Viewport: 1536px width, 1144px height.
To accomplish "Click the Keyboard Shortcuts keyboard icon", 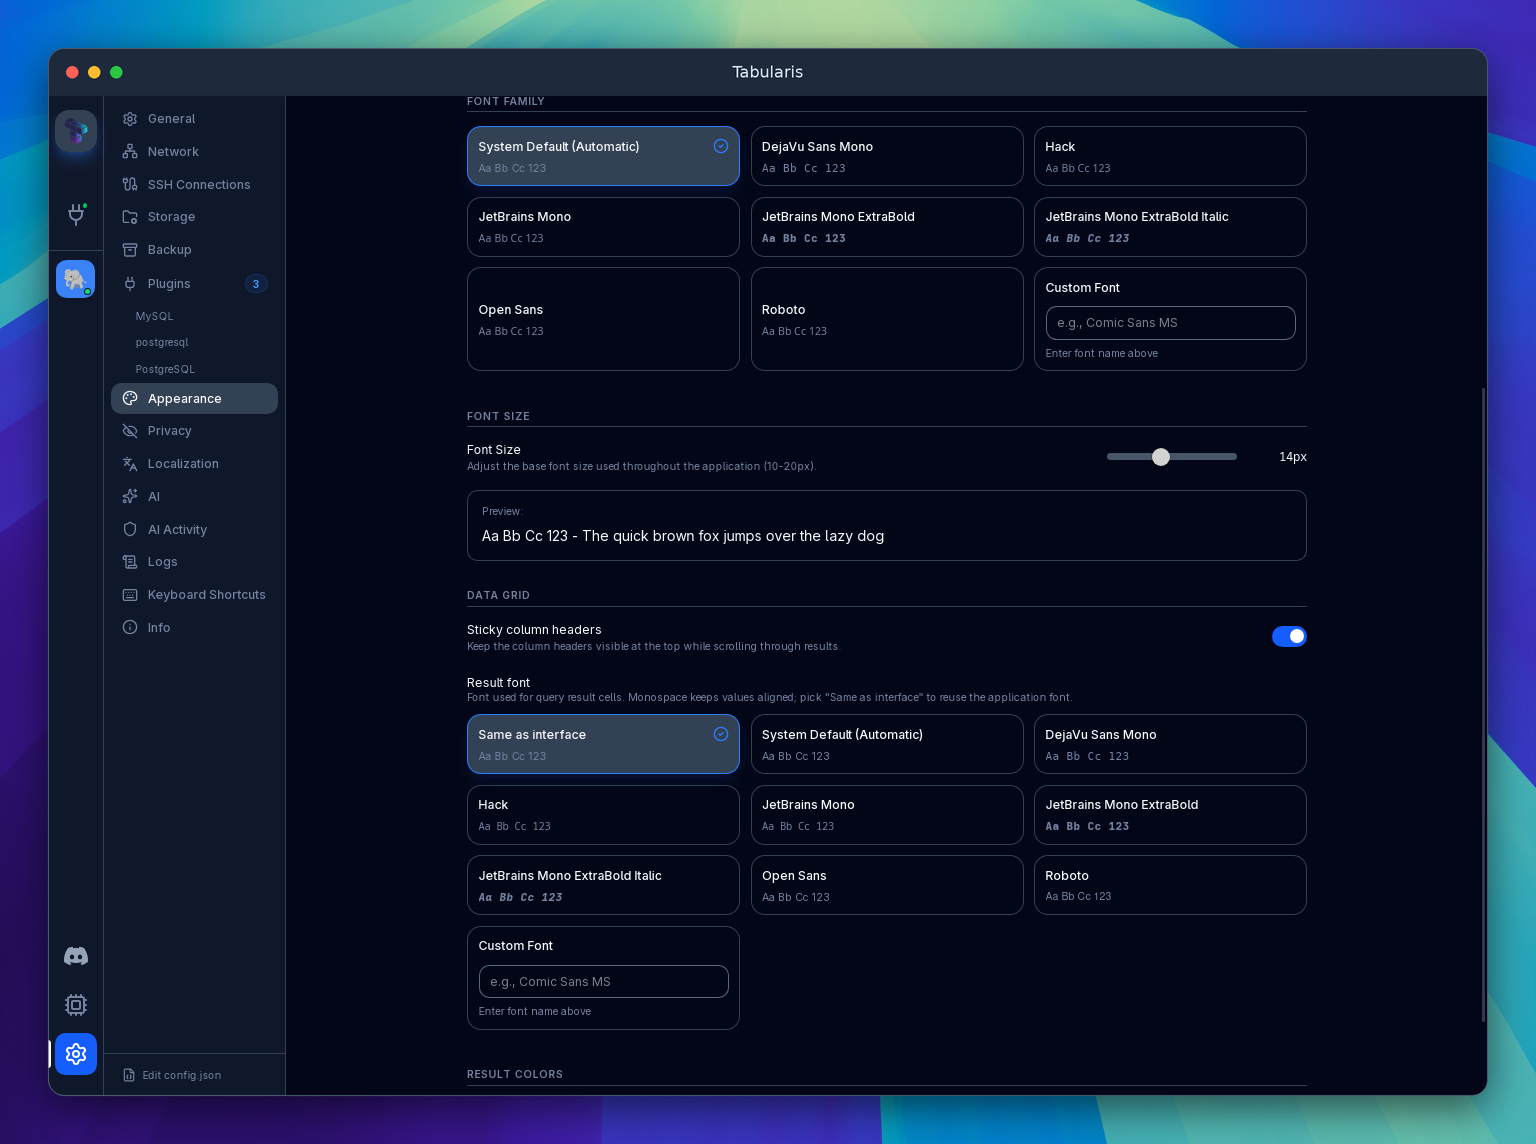I will [x=130, y=595].
